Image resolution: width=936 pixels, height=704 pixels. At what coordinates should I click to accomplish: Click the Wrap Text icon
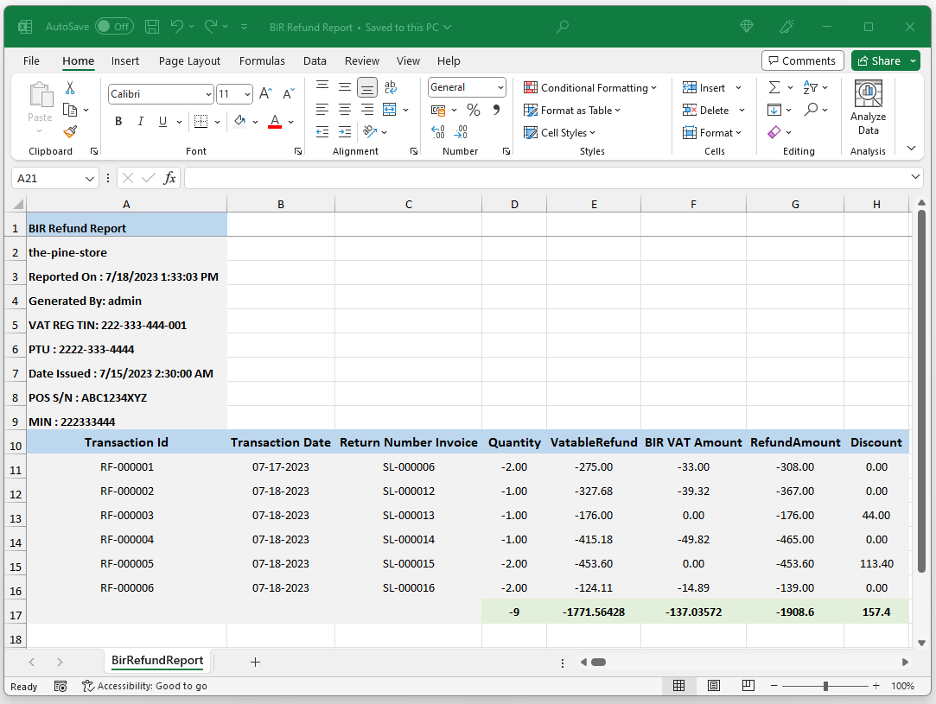[390, 88]
